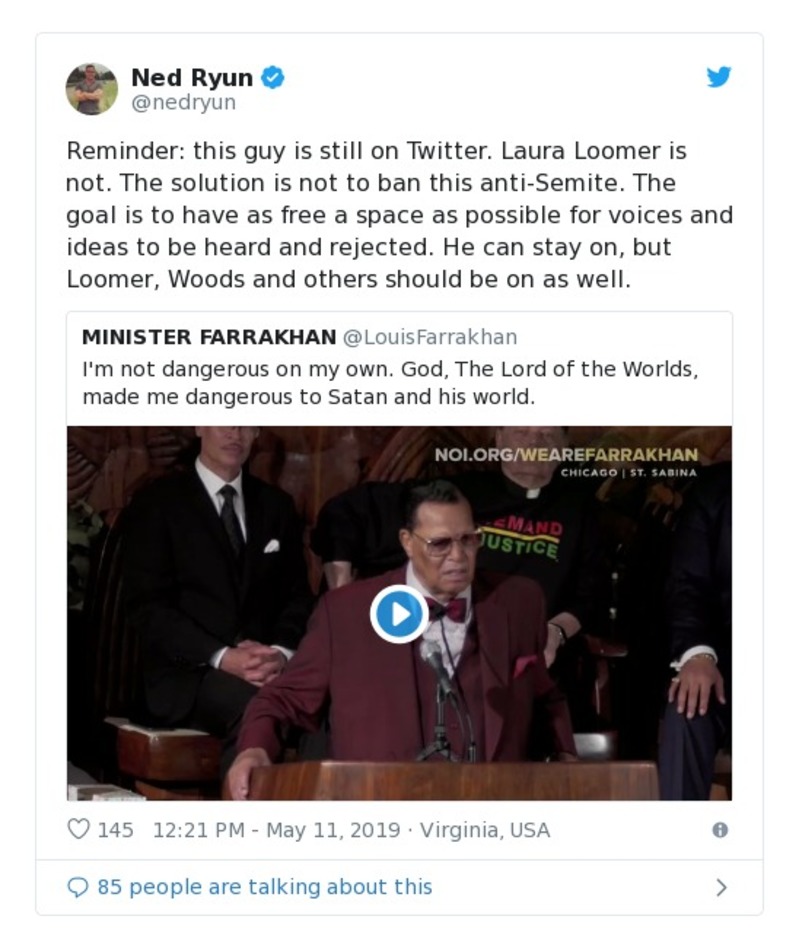This screenshot has width=799, height=951.
Task: Click Ned Ryun's profile avatar
Action: (92, 89)
